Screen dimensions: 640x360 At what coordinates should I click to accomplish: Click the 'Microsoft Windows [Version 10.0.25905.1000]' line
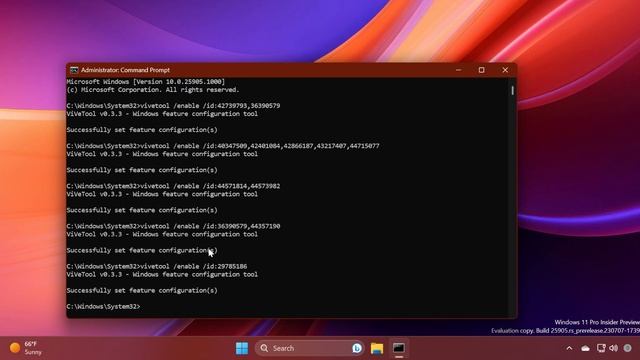click(146, 82)
